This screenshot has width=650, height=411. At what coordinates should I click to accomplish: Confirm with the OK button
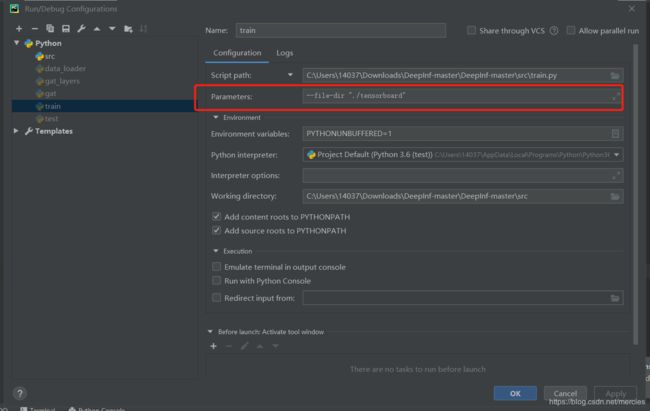[515, 394]
